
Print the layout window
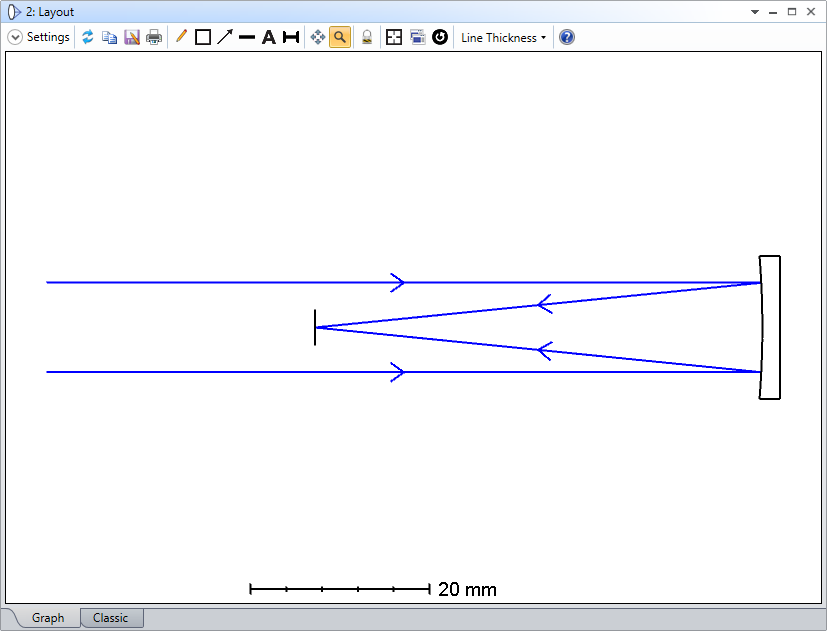[x=154, y=37]
